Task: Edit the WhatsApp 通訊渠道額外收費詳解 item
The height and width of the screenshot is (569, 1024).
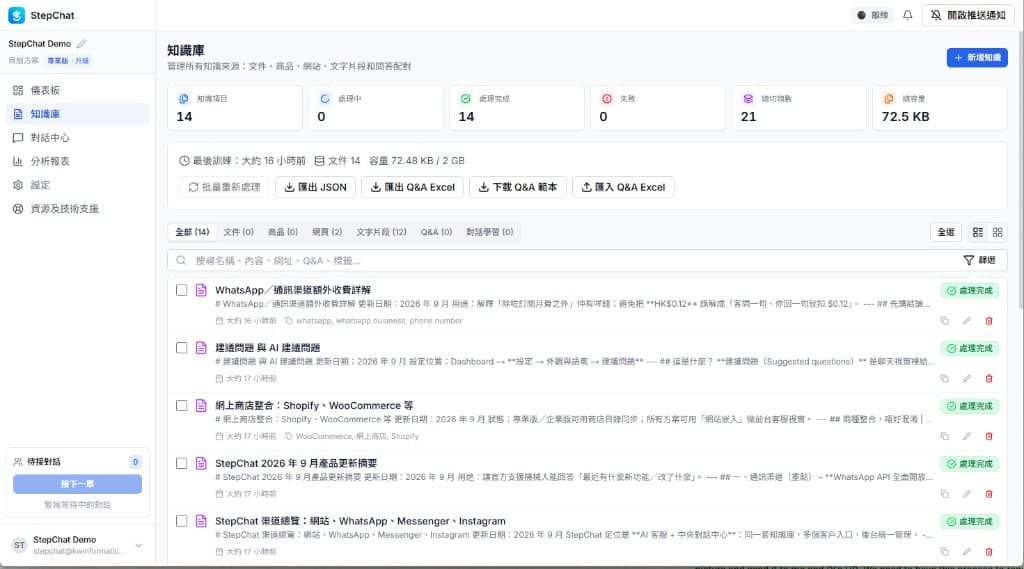Action: click(967, 321)
